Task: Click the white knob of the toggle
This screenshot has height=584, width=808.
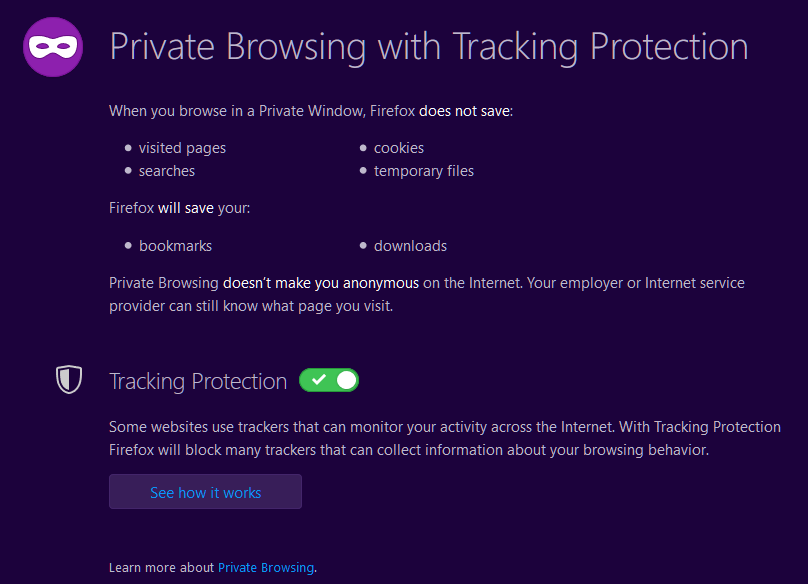Action: 346,380
